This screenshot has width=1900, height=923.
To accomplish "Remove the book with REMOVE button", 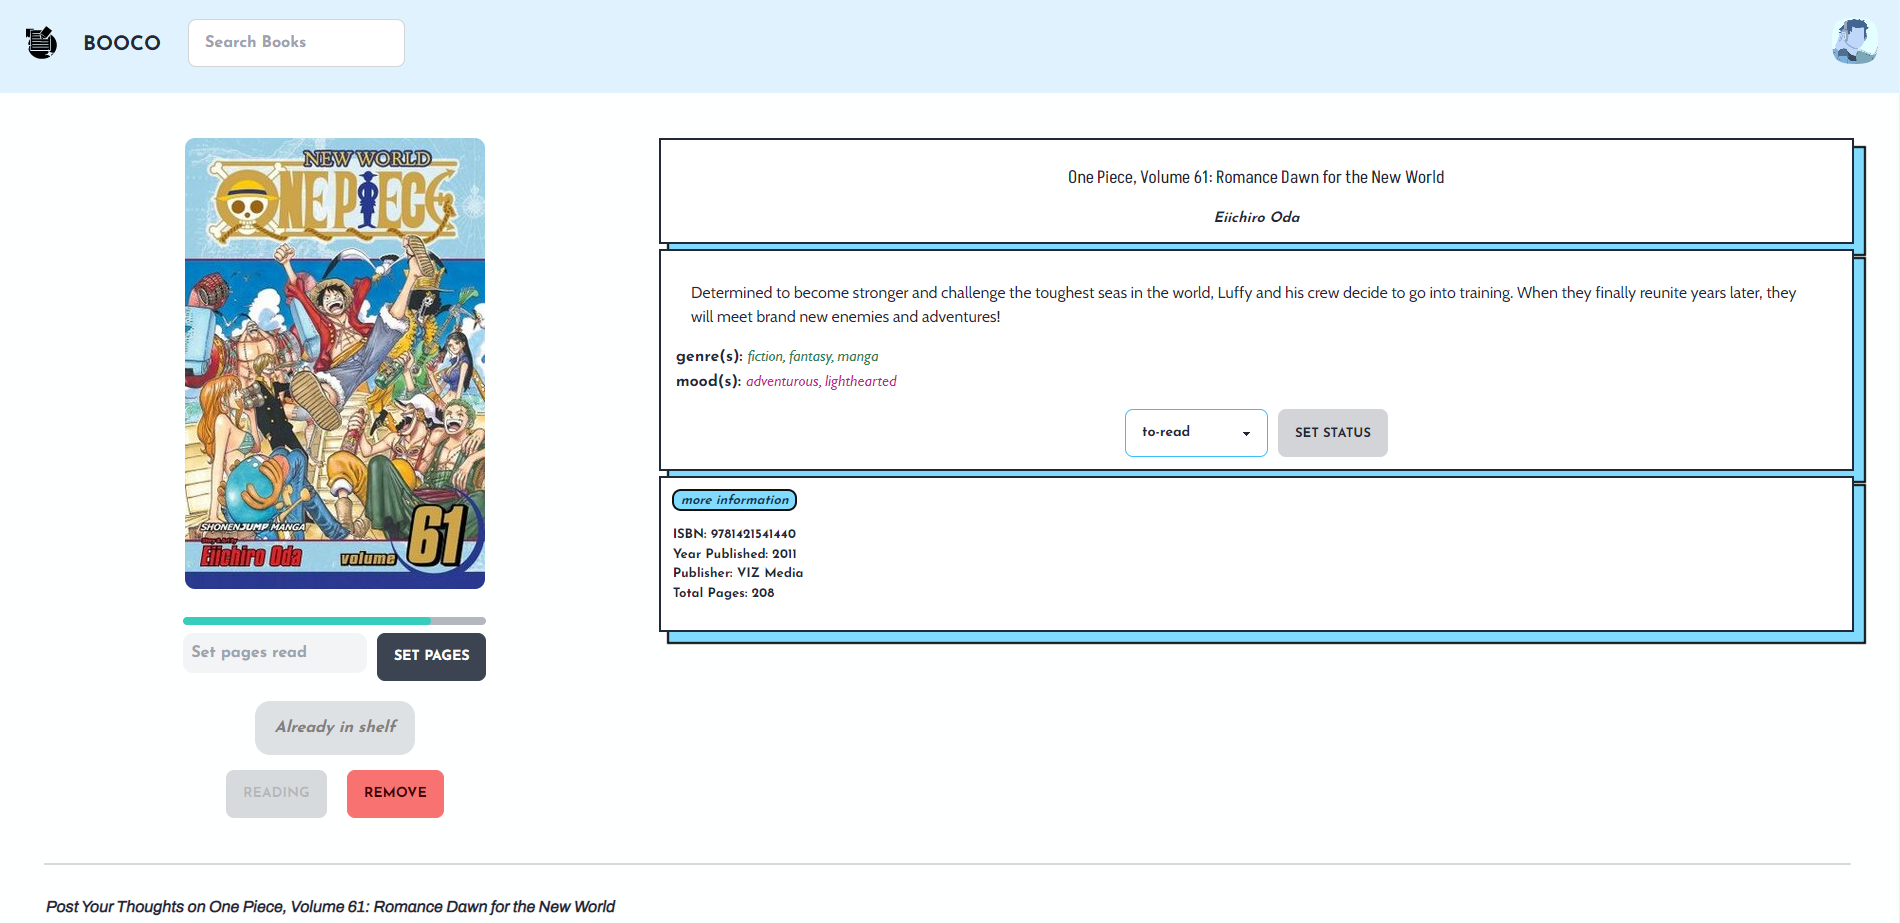I will (395, 793).
